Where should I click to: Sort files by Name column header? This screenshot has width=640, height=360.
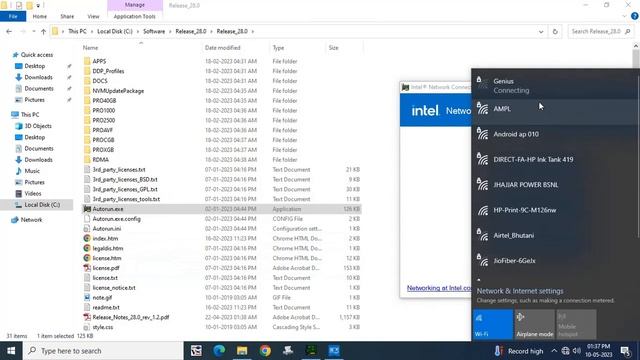click(90, 48)
